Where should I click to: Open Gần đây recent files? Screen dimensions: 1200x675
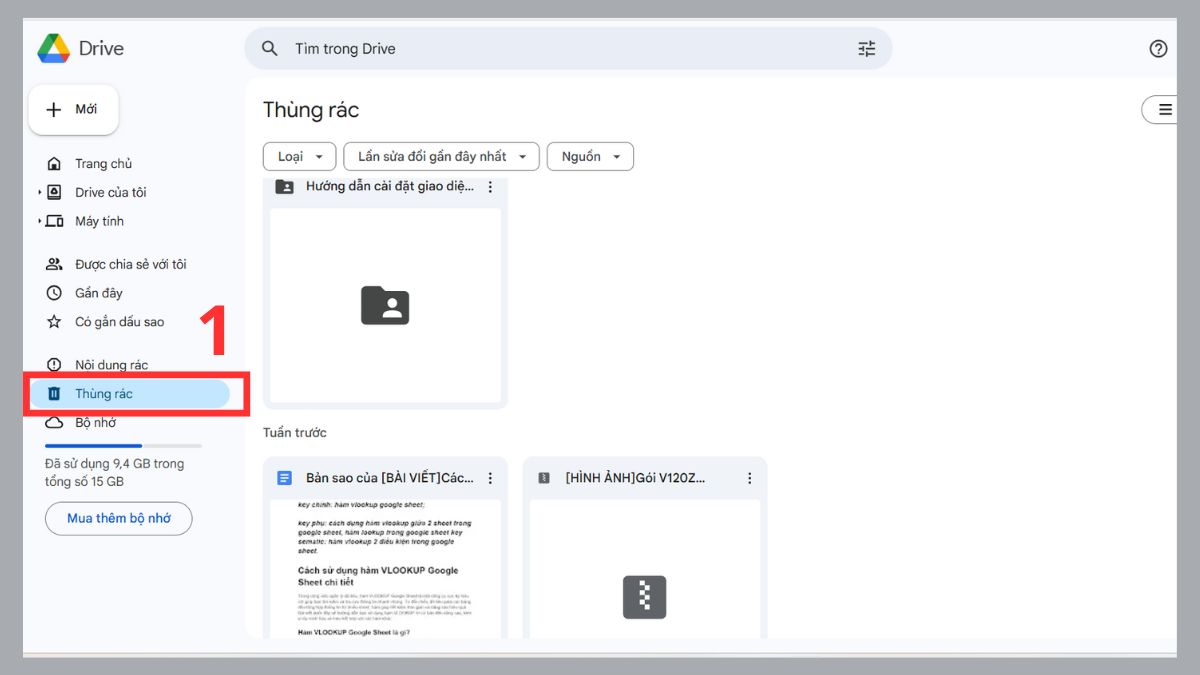click(x=98, y=293)
